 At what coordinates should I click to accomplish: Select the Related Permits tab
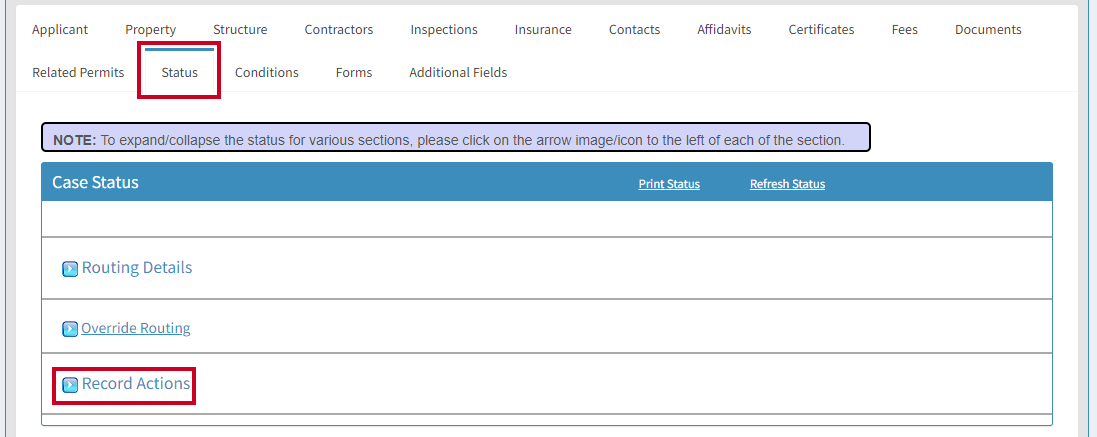78,72
